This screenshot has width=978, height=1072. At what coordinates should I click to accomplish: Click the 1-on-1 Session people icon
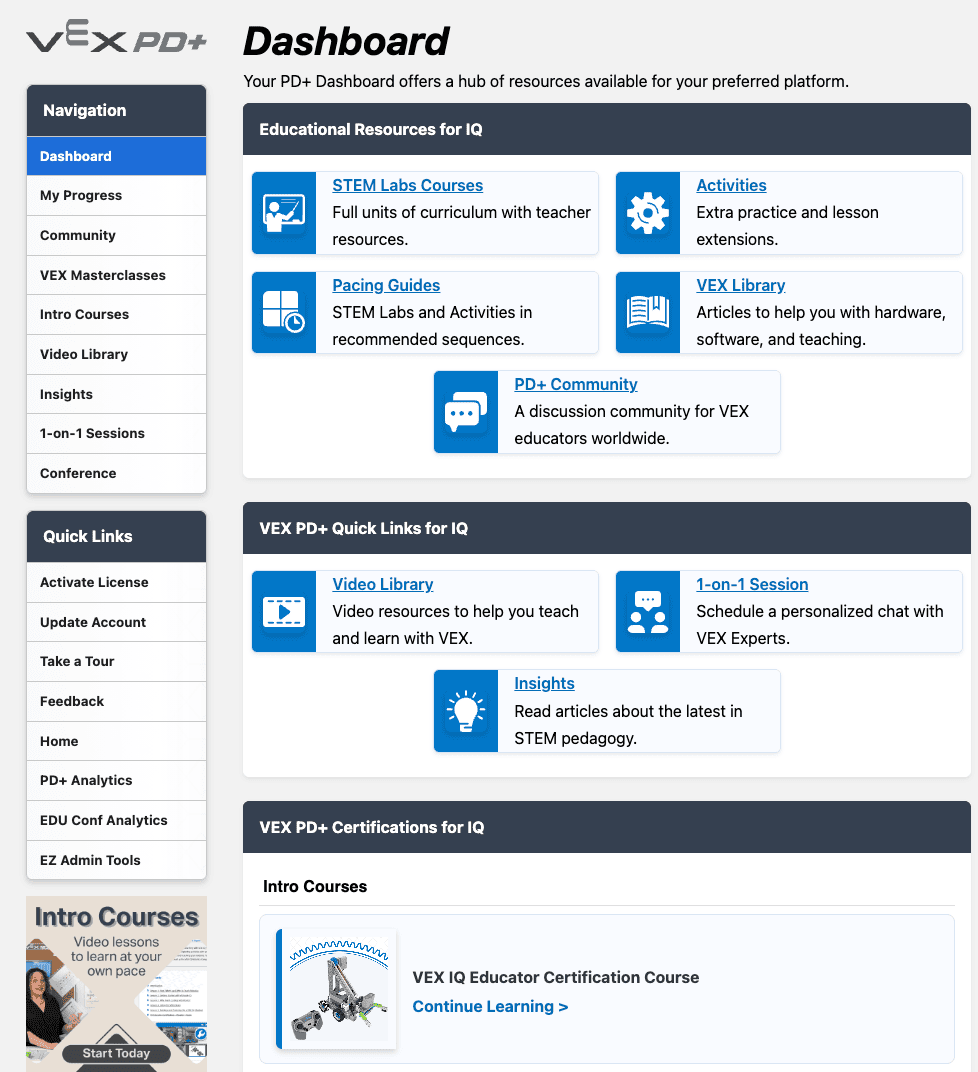click(648, 611)
